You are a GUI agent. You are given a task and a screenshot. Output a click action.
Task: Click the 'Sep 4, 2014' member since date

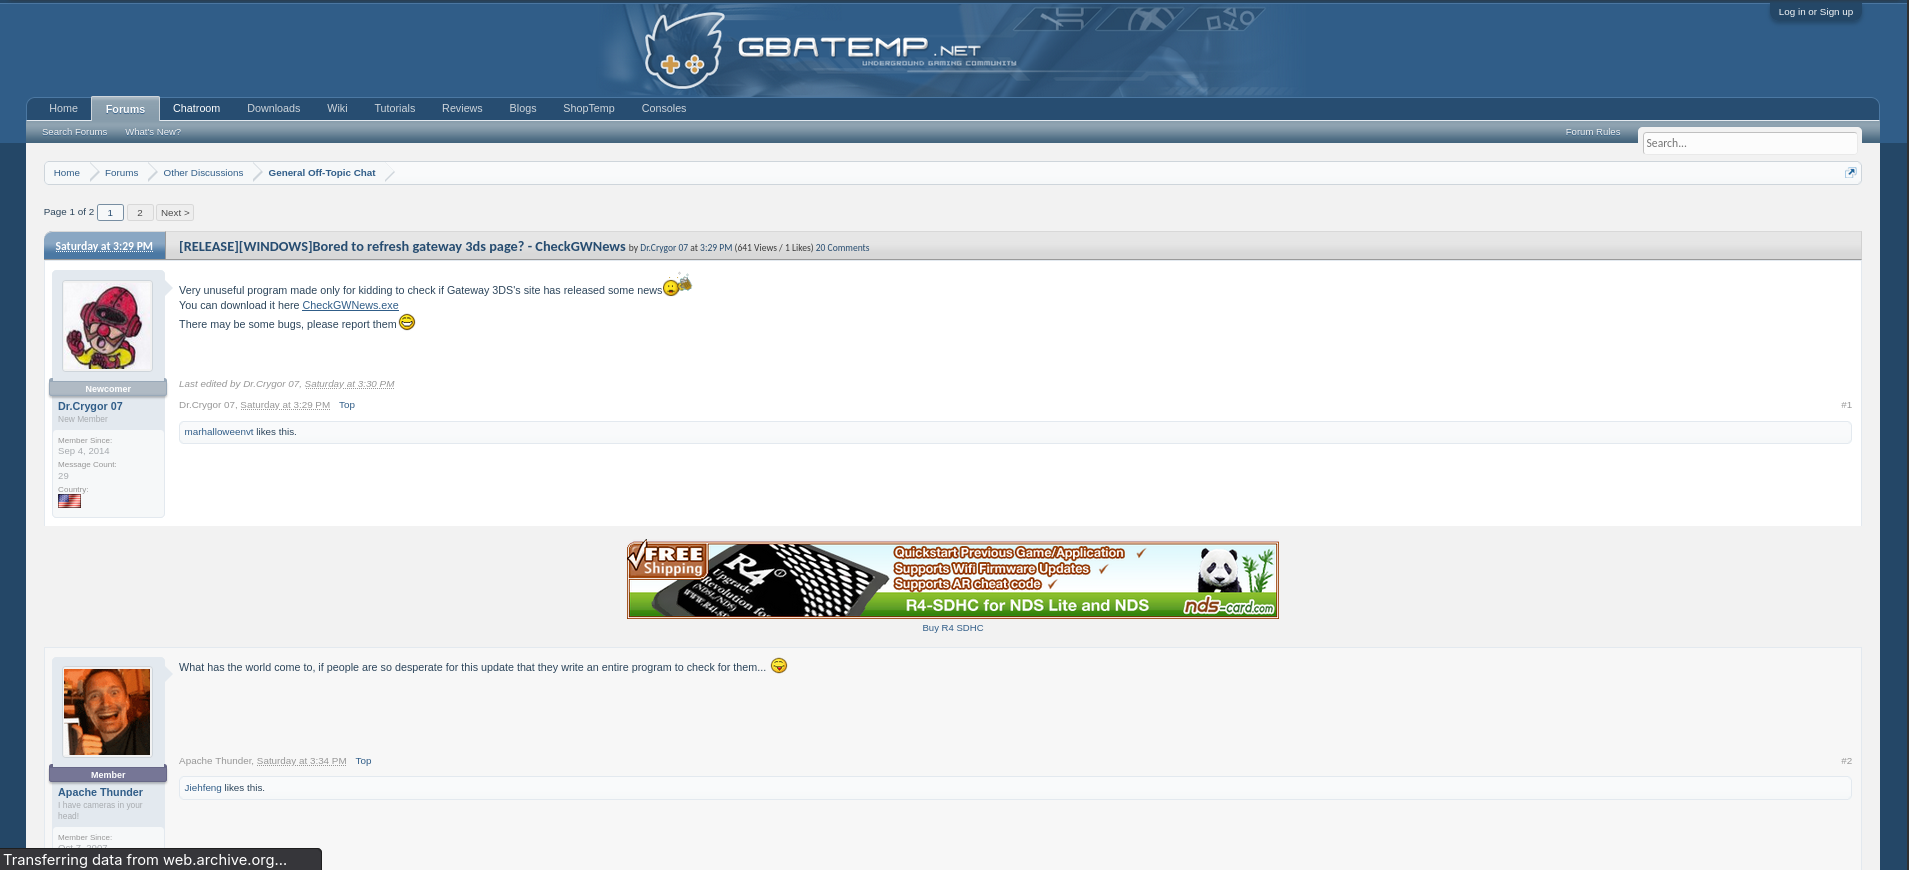[84, 451]
